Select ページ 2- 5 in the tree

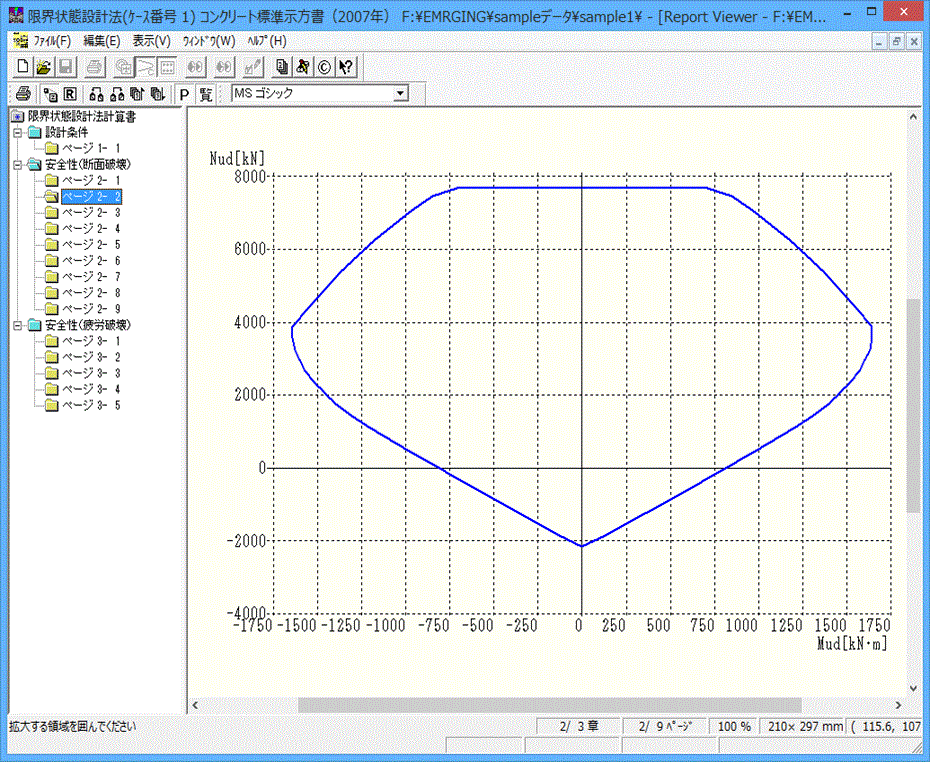[91, 245]
